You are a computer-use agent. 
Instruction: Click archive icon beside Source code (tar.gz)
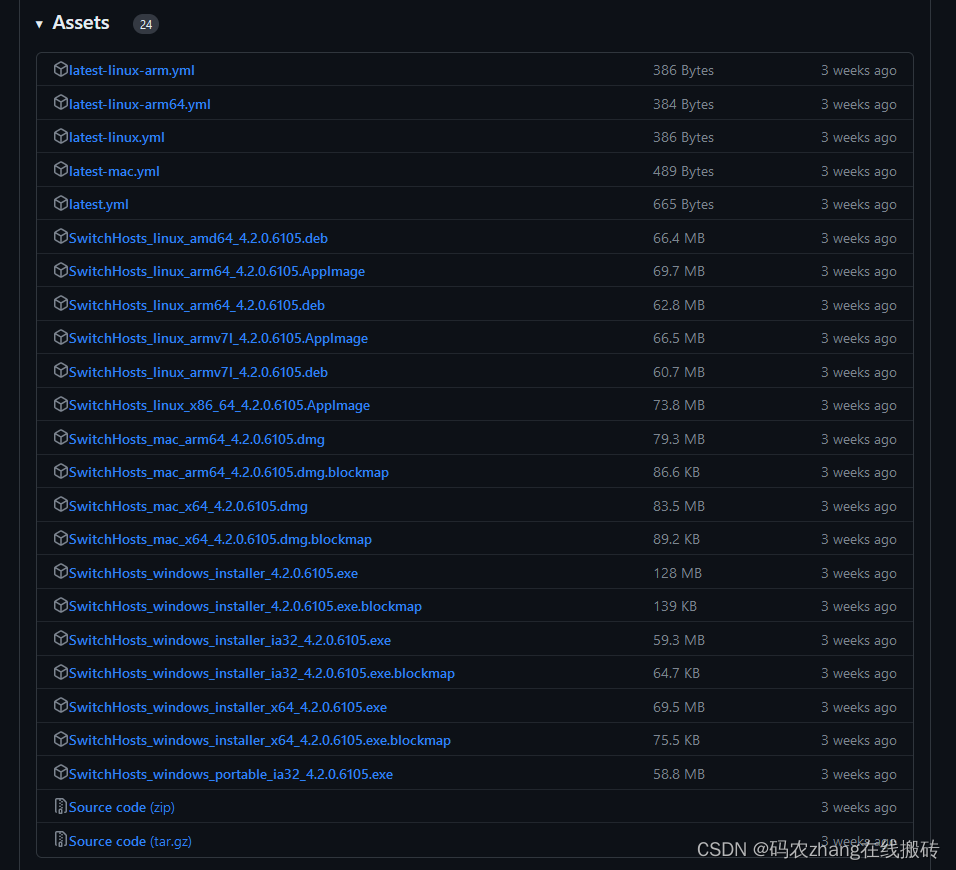(60, 841)
